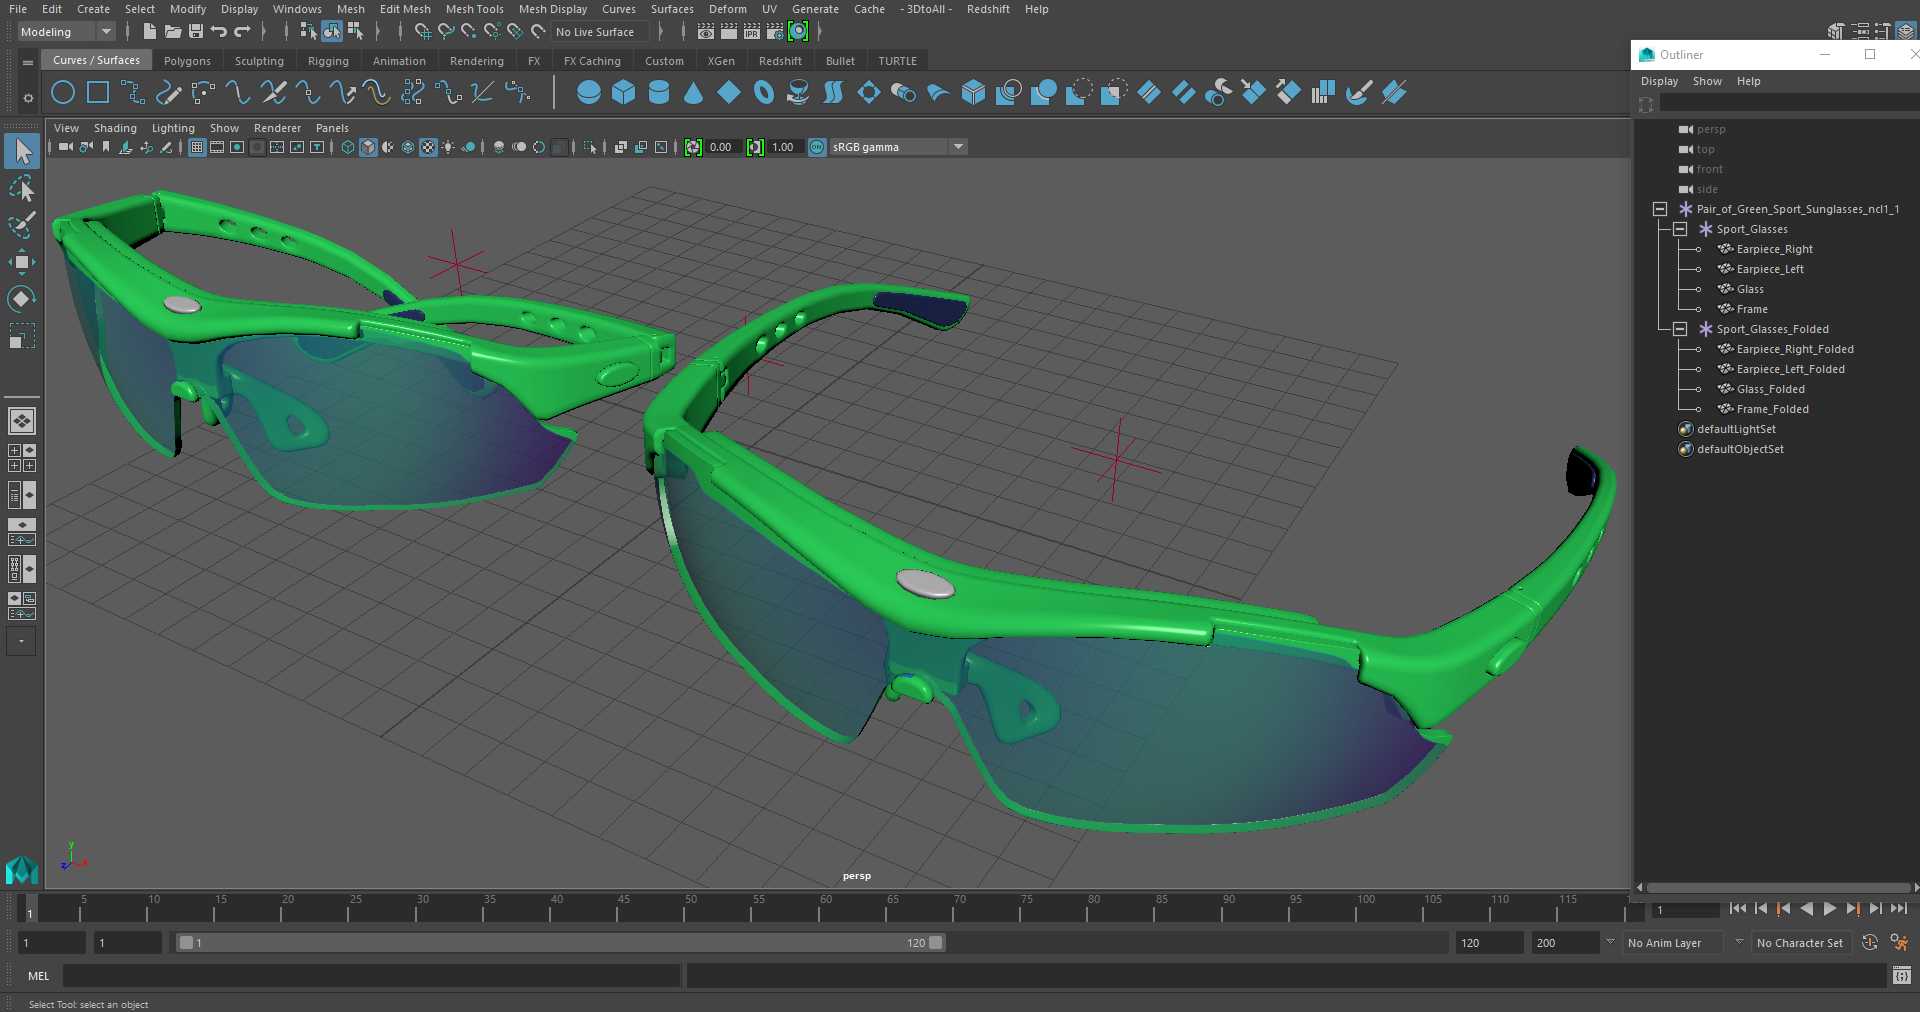Toggle wireframe shading in viewport

click(x=348, y=147)
